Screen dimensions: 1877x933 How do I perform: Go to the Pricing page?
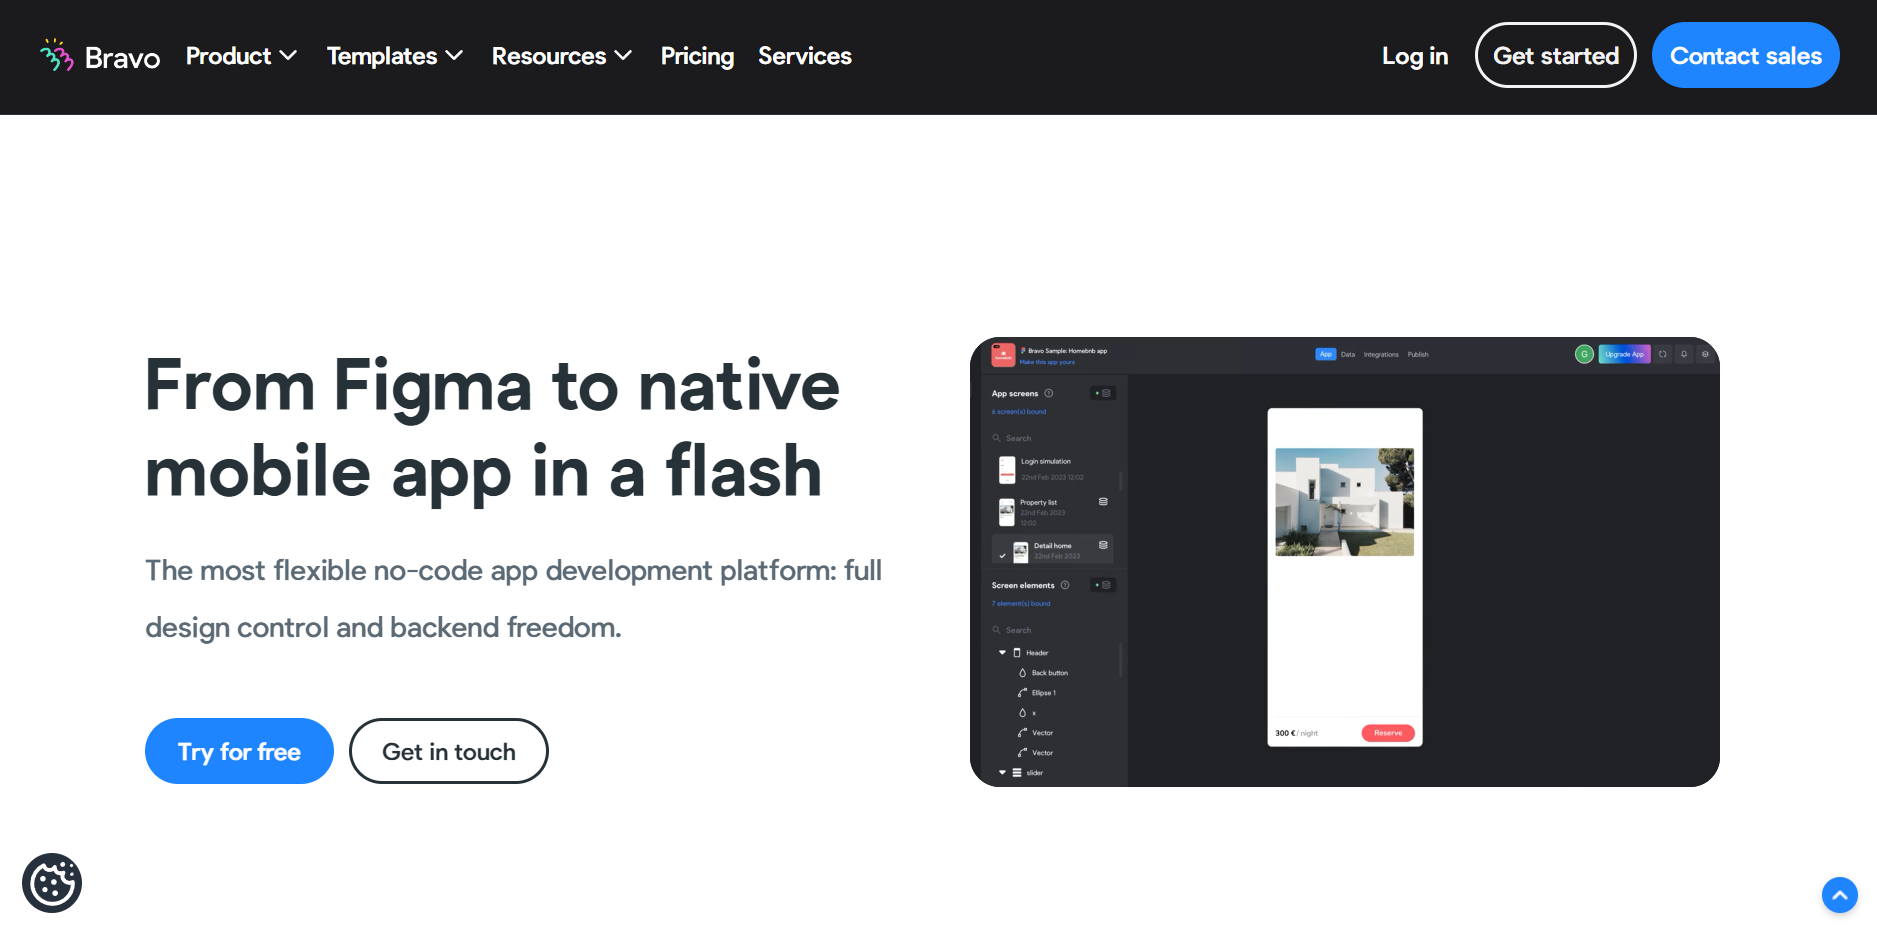click(x=697, y=56)
